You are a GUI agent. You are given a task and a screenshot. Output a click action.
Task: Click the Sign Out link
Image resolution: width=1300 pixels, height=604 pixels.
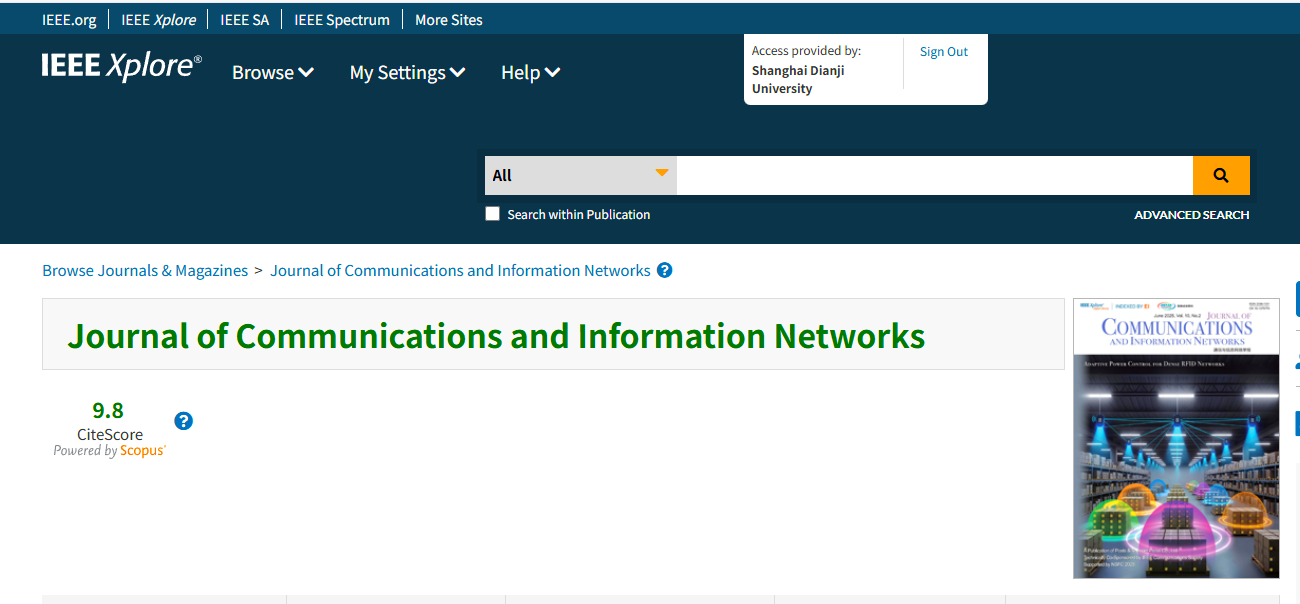[944, 52]
